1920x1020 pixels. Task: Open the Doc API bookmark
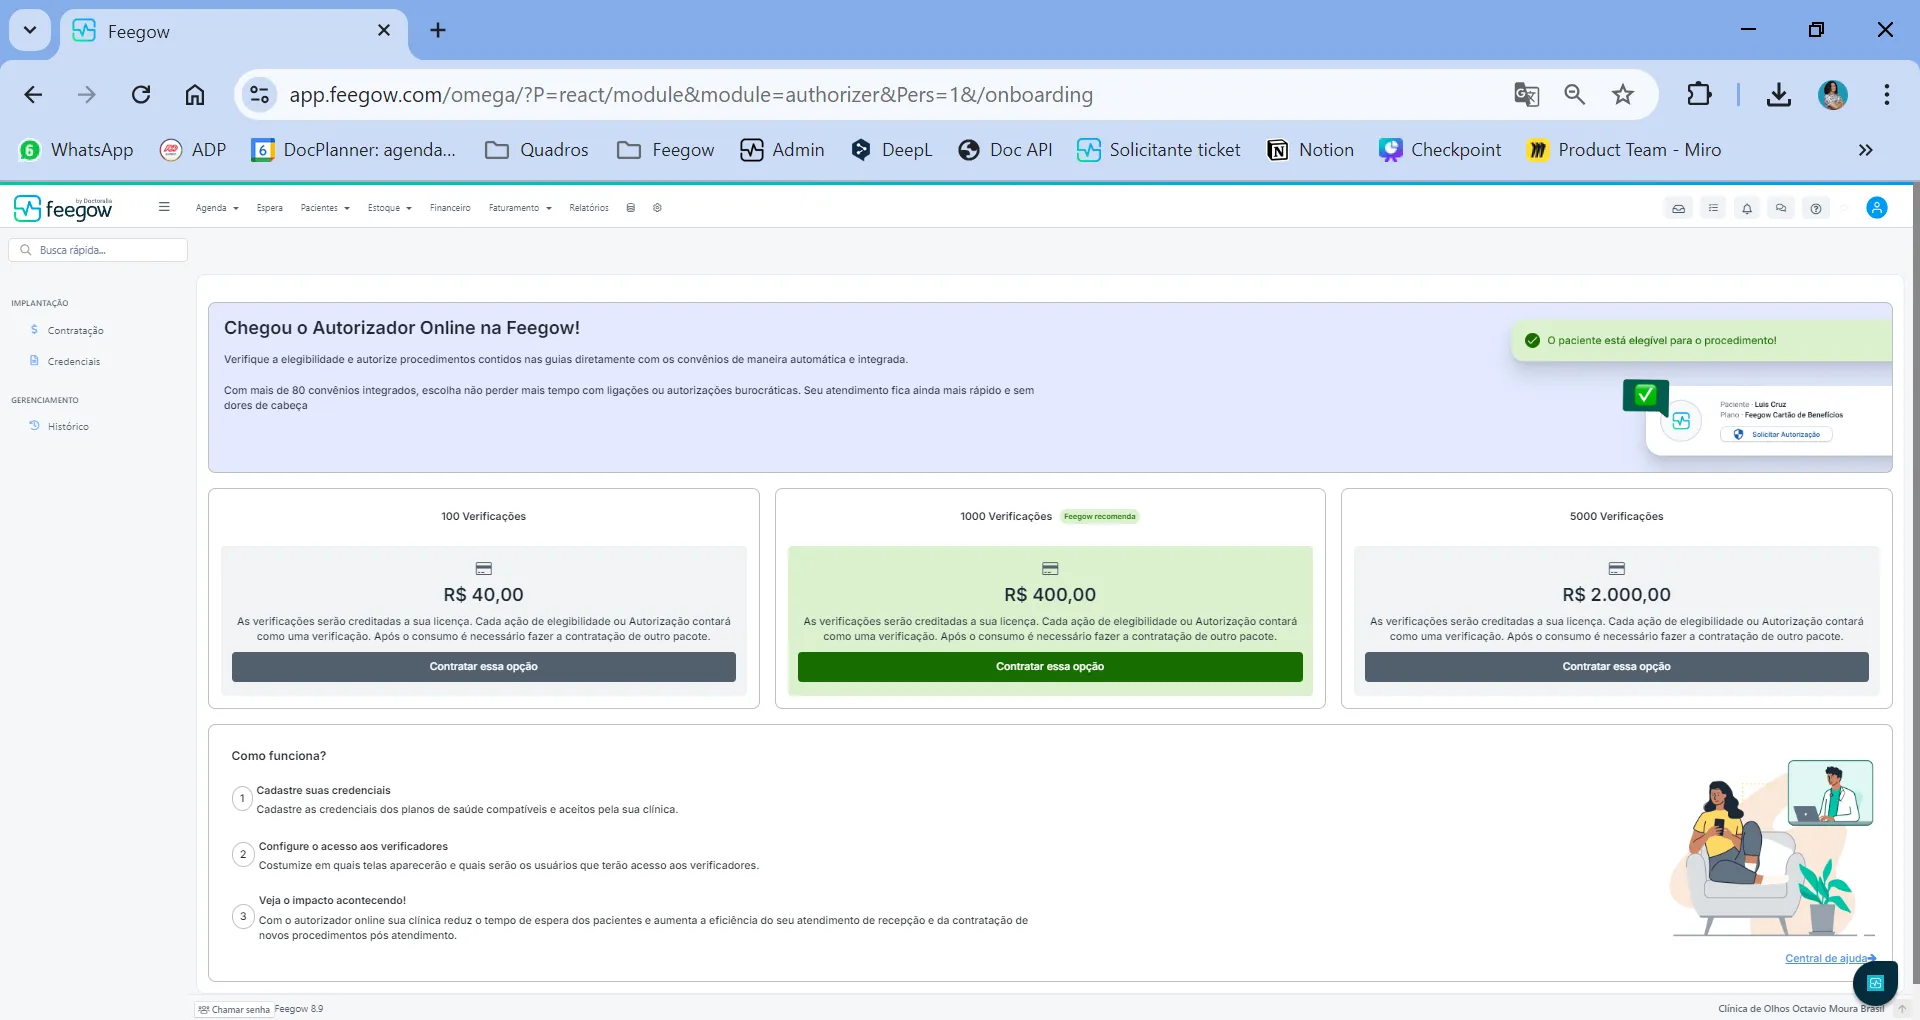coord(1005,150)
